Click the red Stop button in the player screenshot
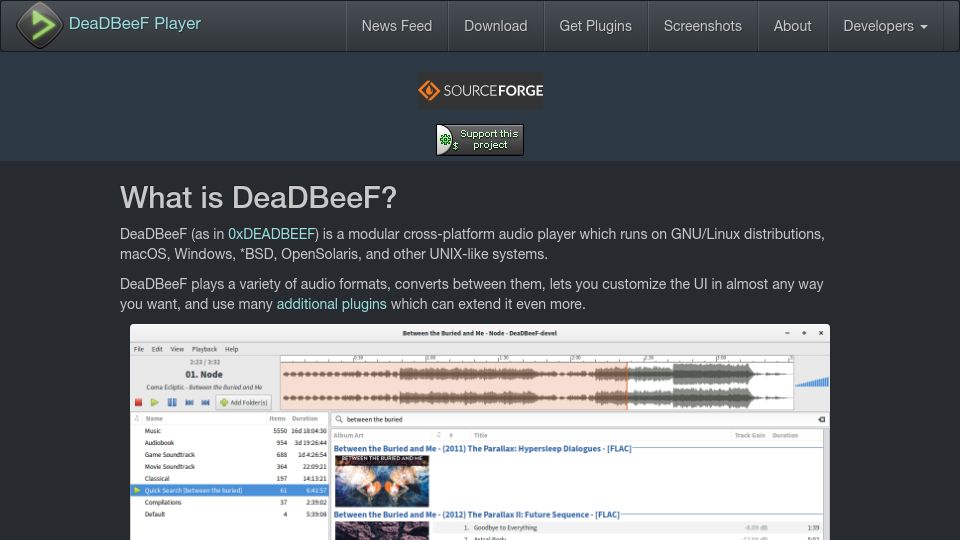 pyautogui.click(x=138, y=402)
